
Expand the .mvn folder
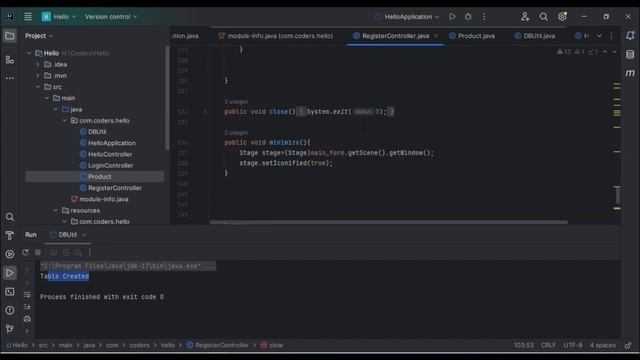[38, 76]
